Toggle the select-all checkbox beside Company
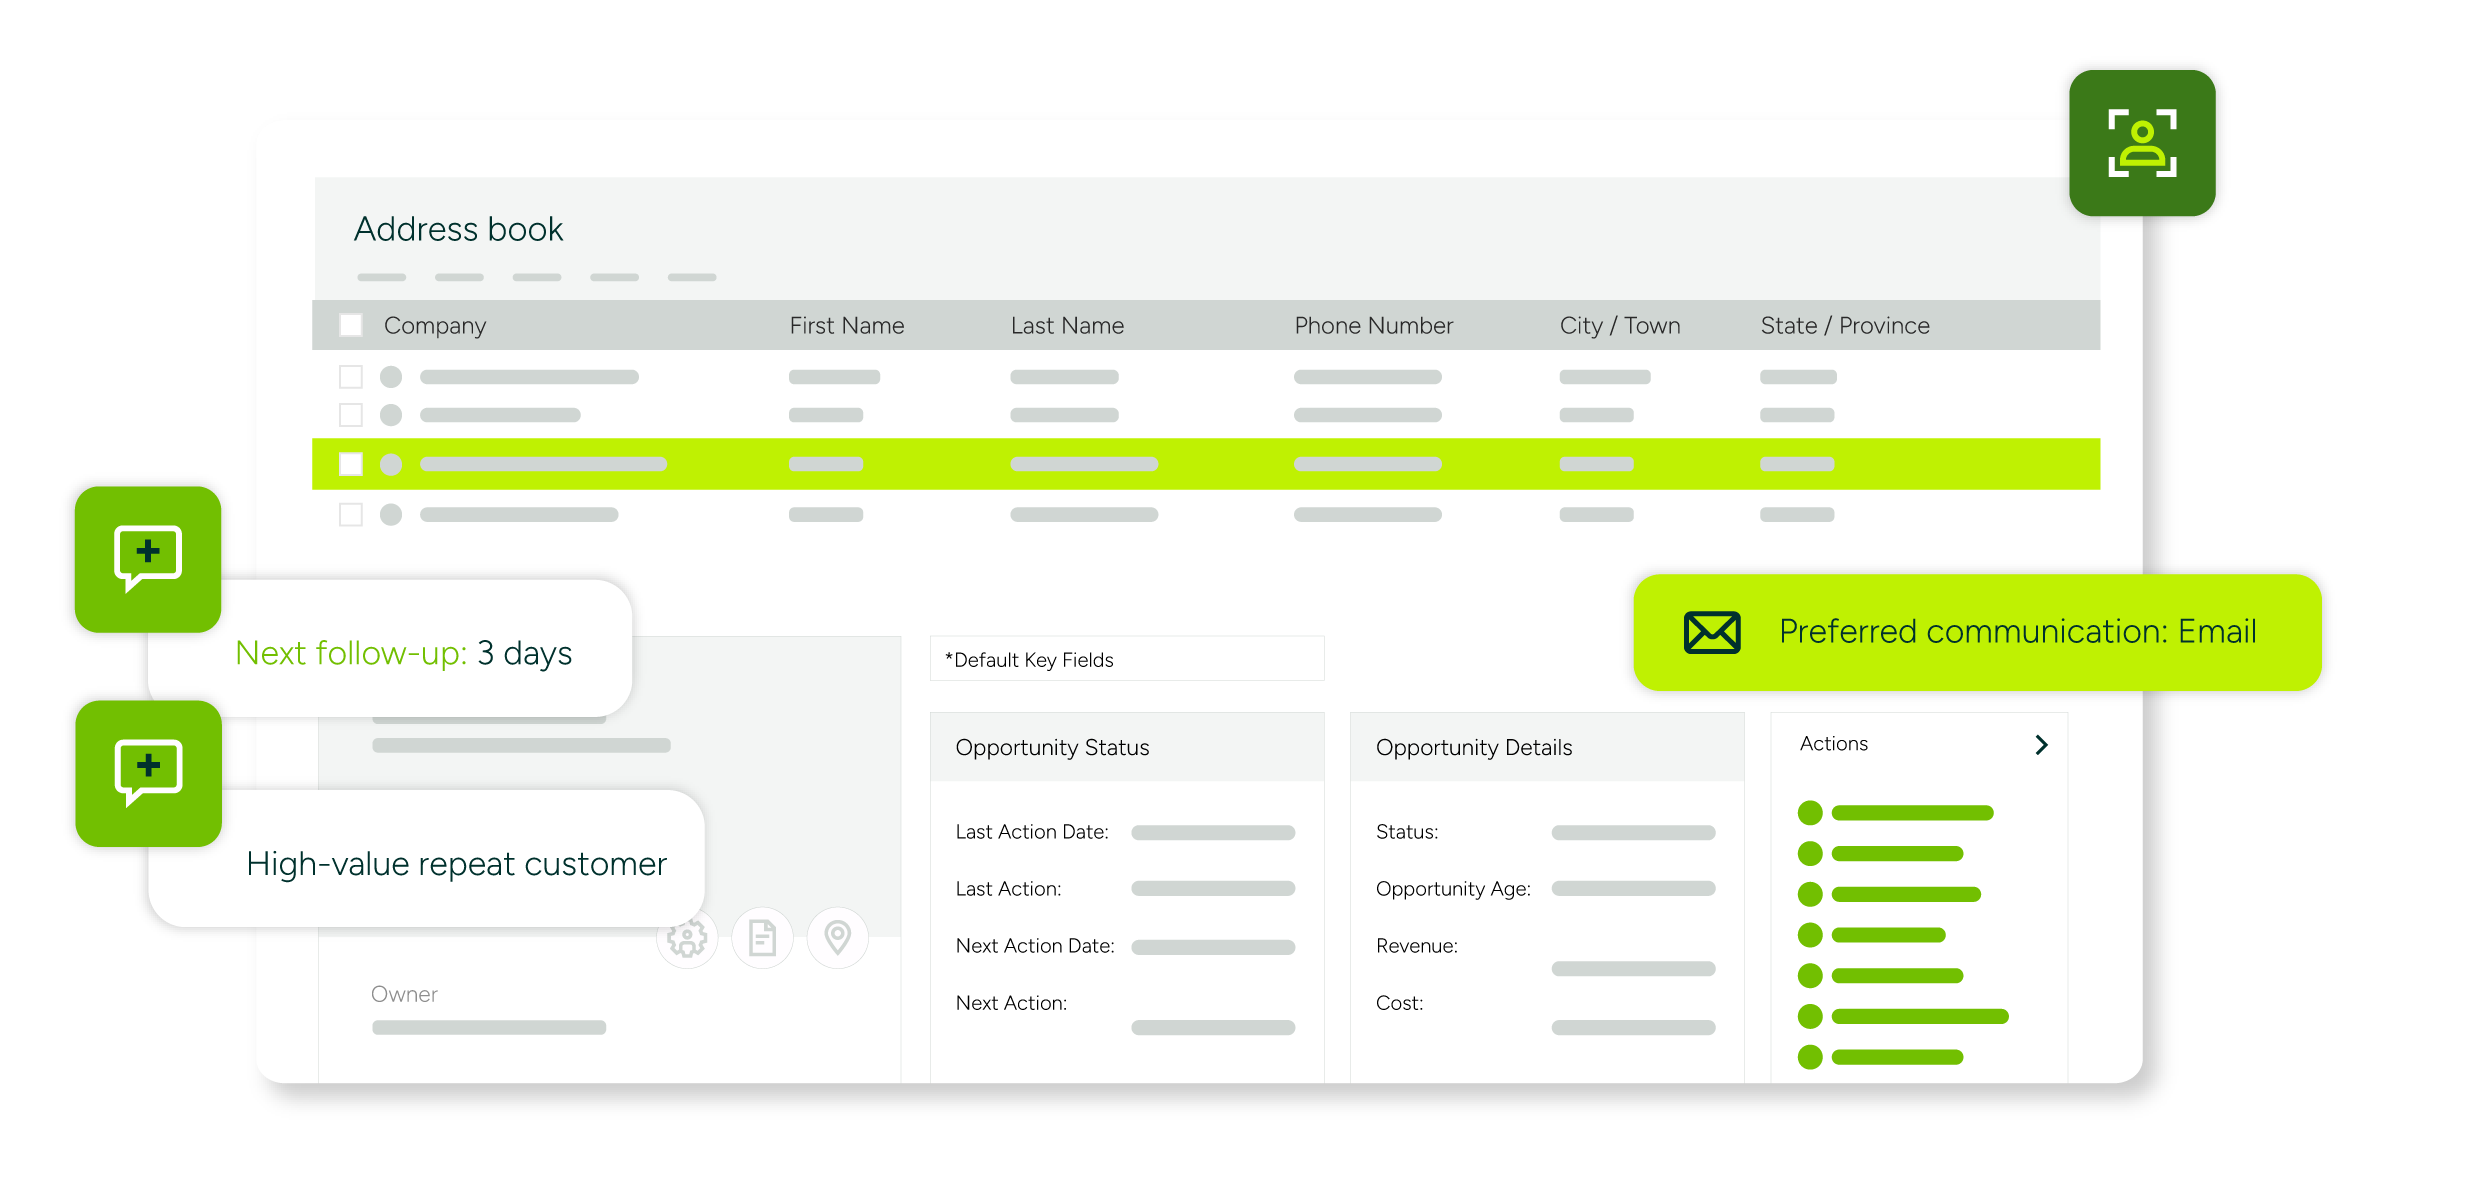This screenshot has width=2481, height=1201. click(x=351, y=325)
